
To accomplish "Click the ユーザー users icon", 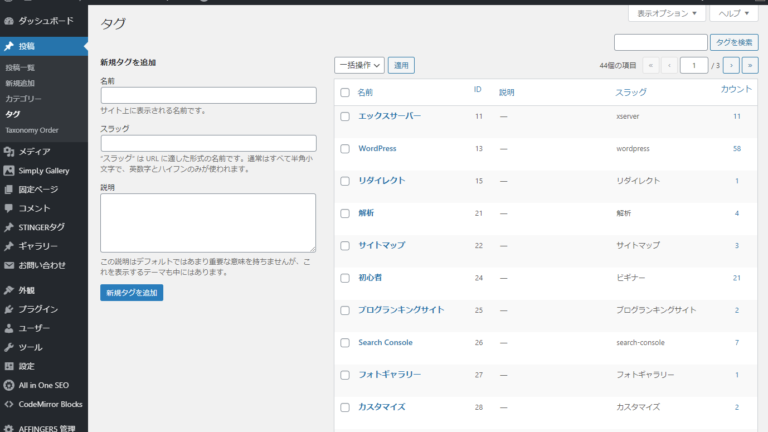I will coord(9,328).
